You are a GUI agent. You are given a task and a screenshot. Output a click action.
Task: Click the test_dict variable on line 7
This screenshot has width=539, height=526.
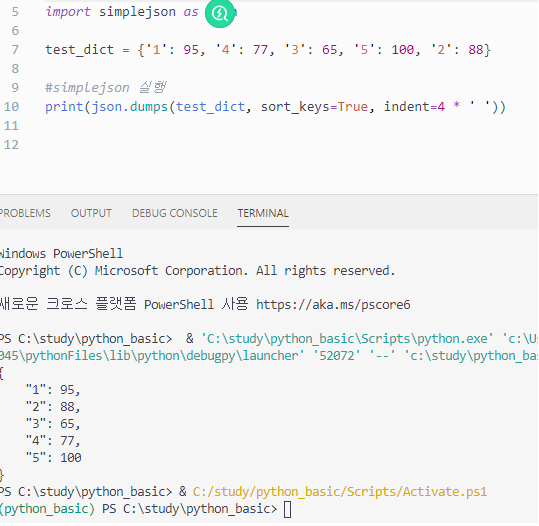pyautogui.click(x=79, y=50)
